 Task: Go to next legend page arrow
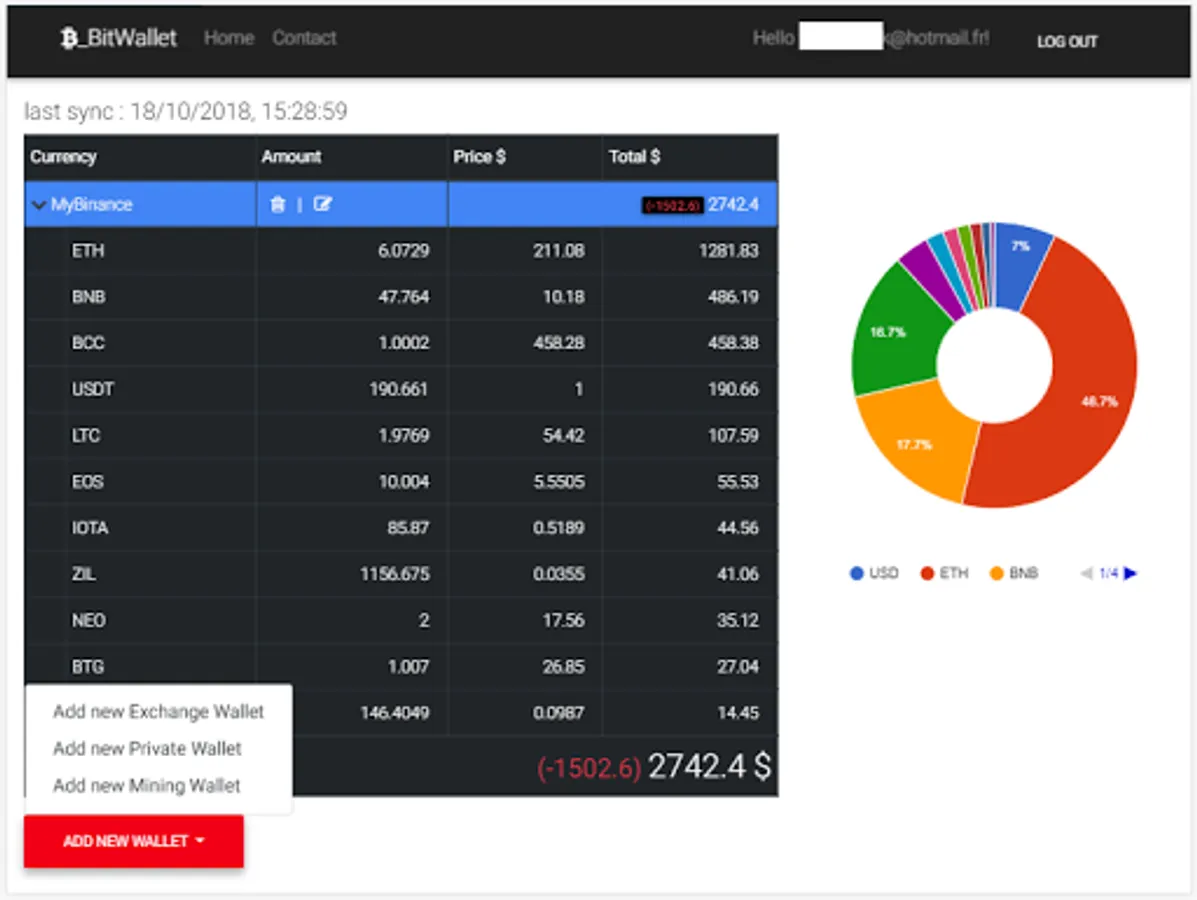pos(1131,573)
